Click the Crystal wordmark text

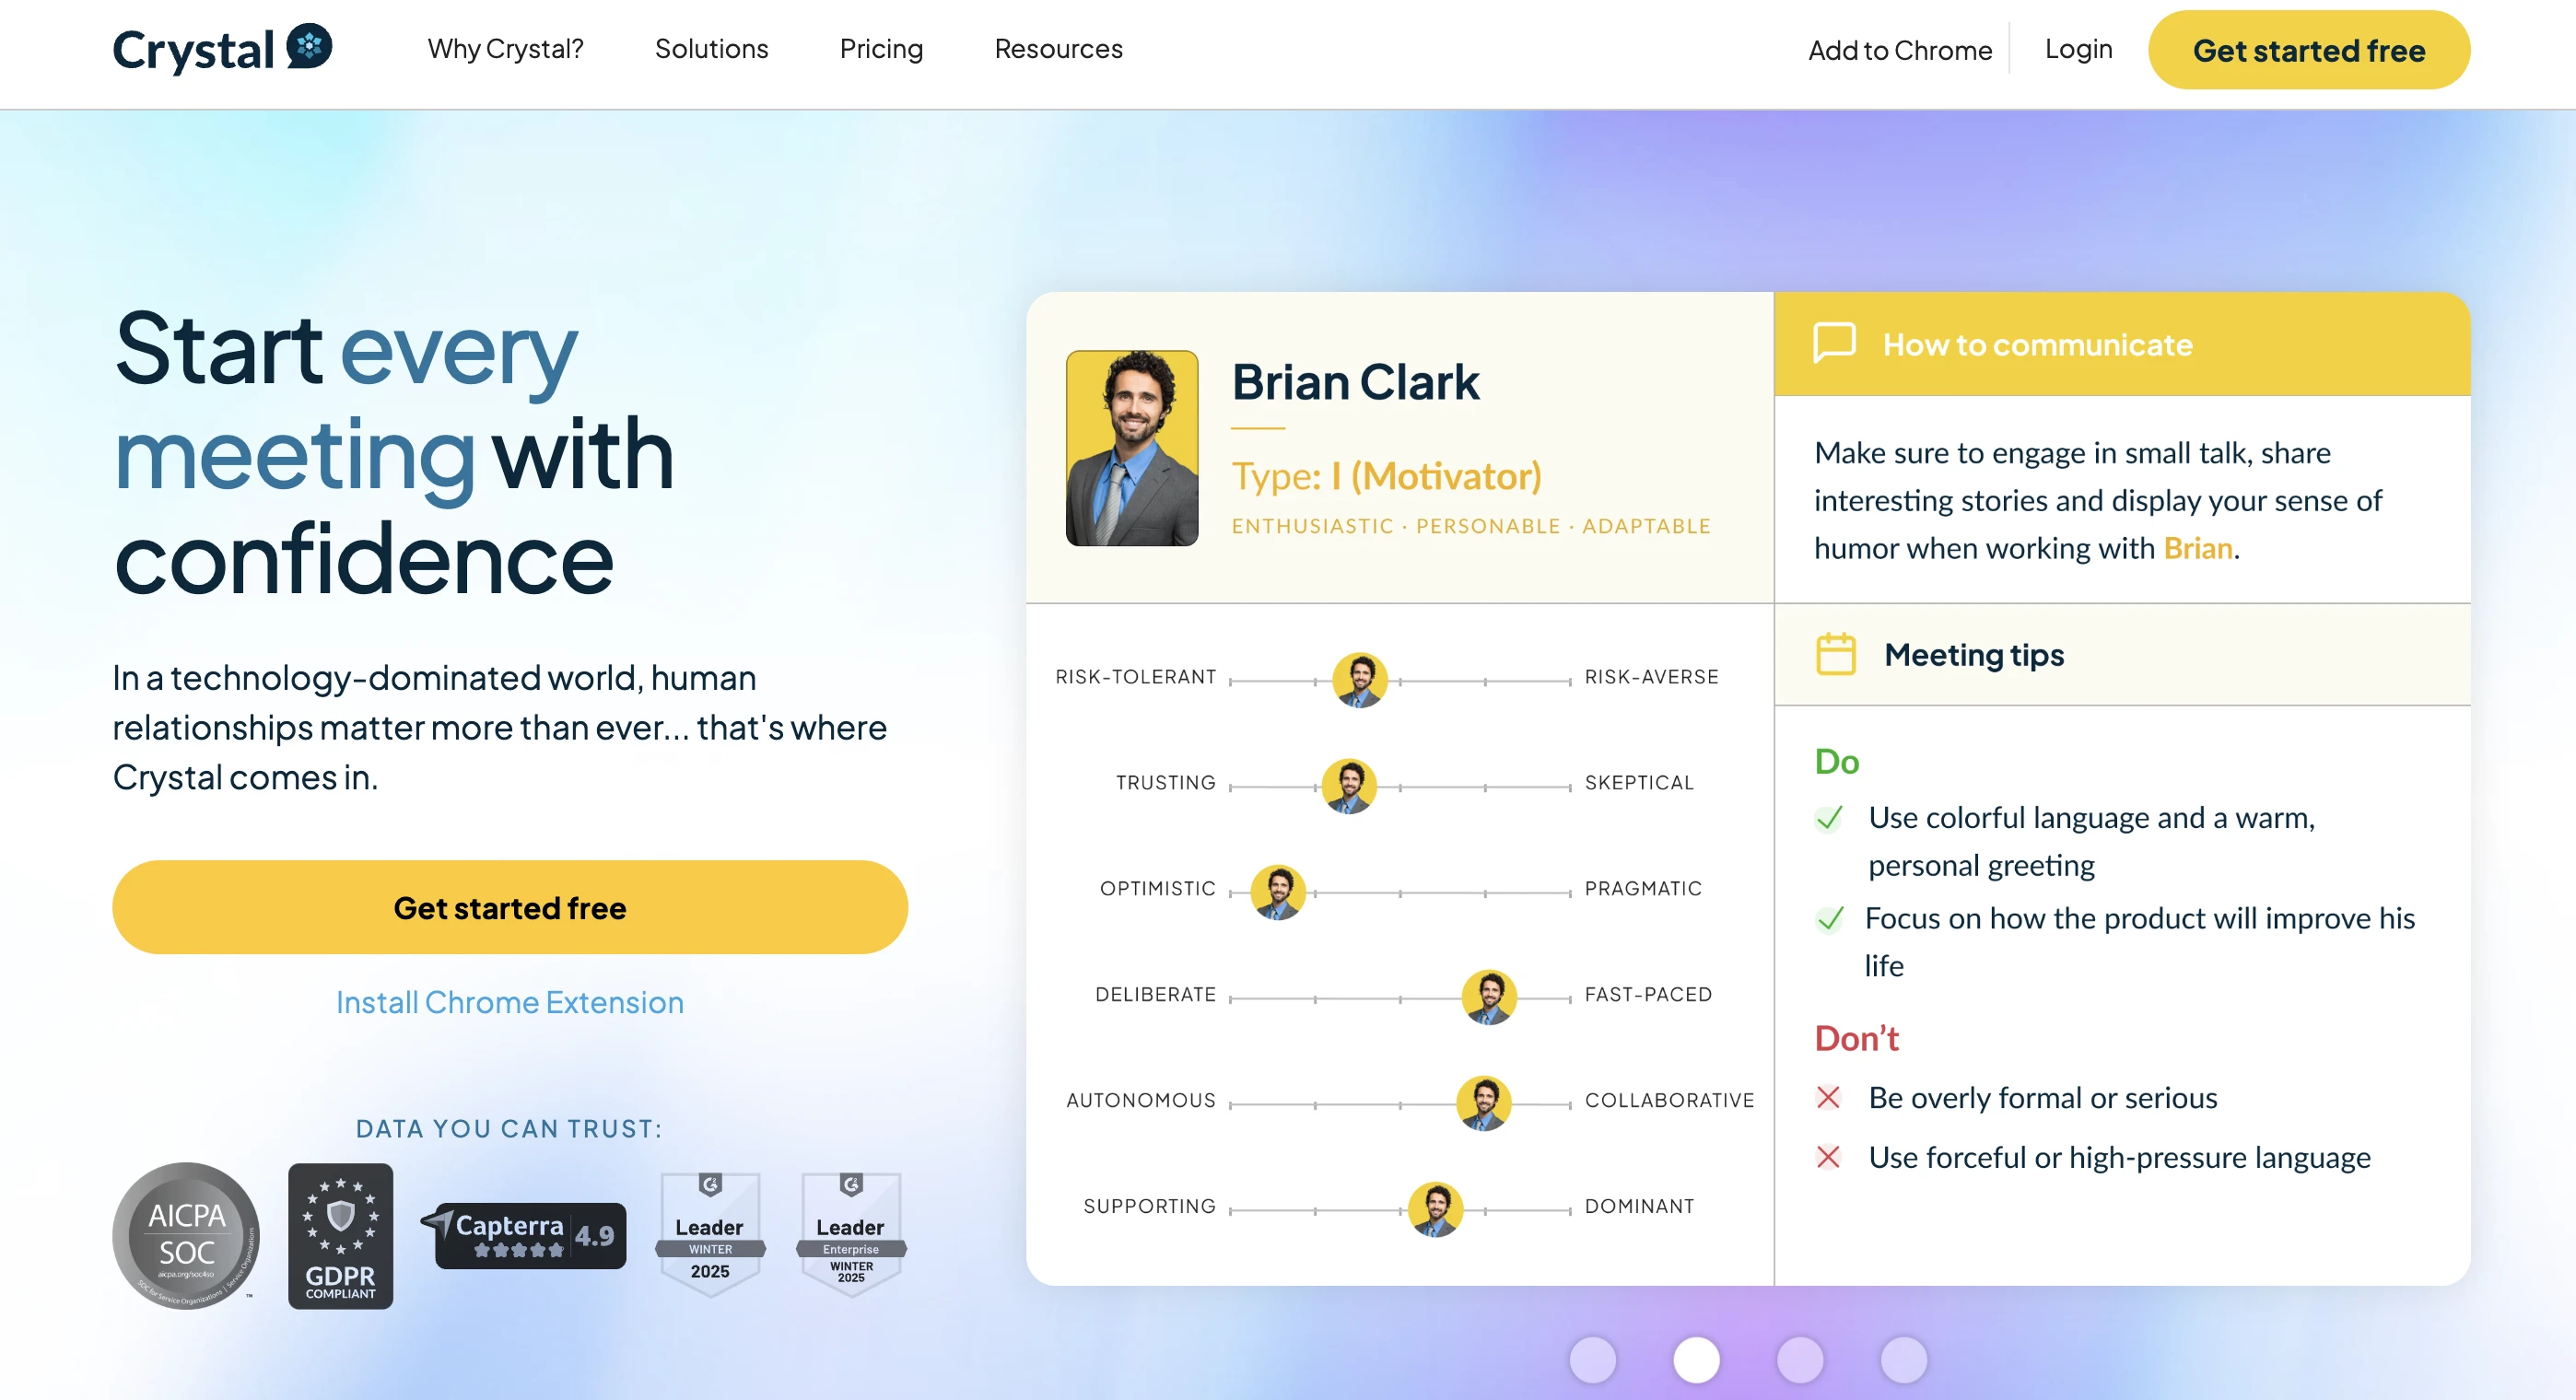click(193, 51)
